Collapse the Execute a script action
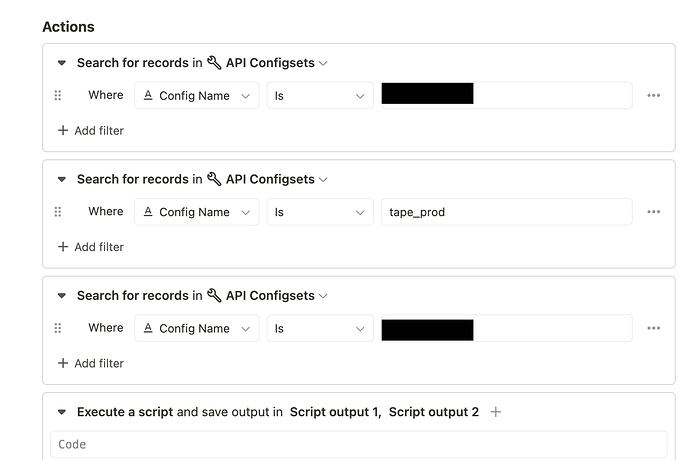The width and height of the screenshot is (690, 460). (x=62, y=412)
